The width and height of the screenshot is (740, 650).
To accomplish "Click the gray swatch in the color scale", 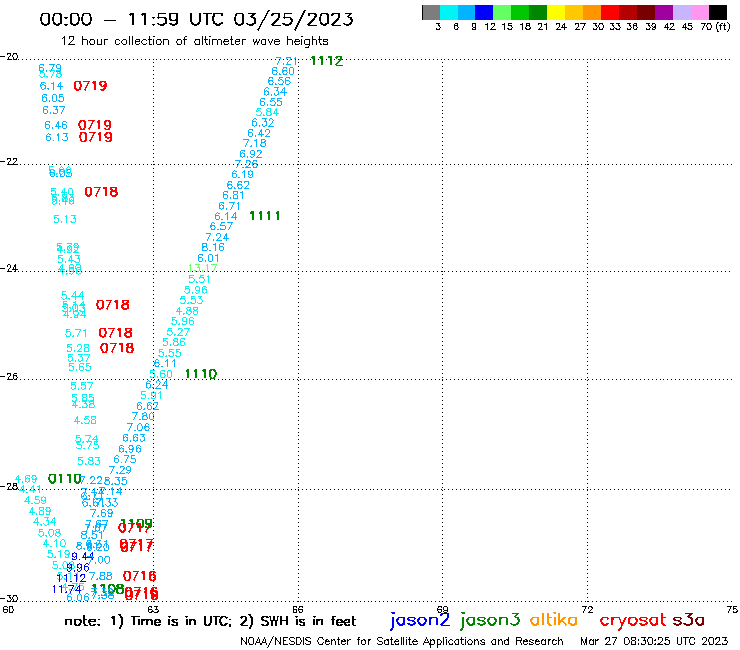I will coord(431,12).
